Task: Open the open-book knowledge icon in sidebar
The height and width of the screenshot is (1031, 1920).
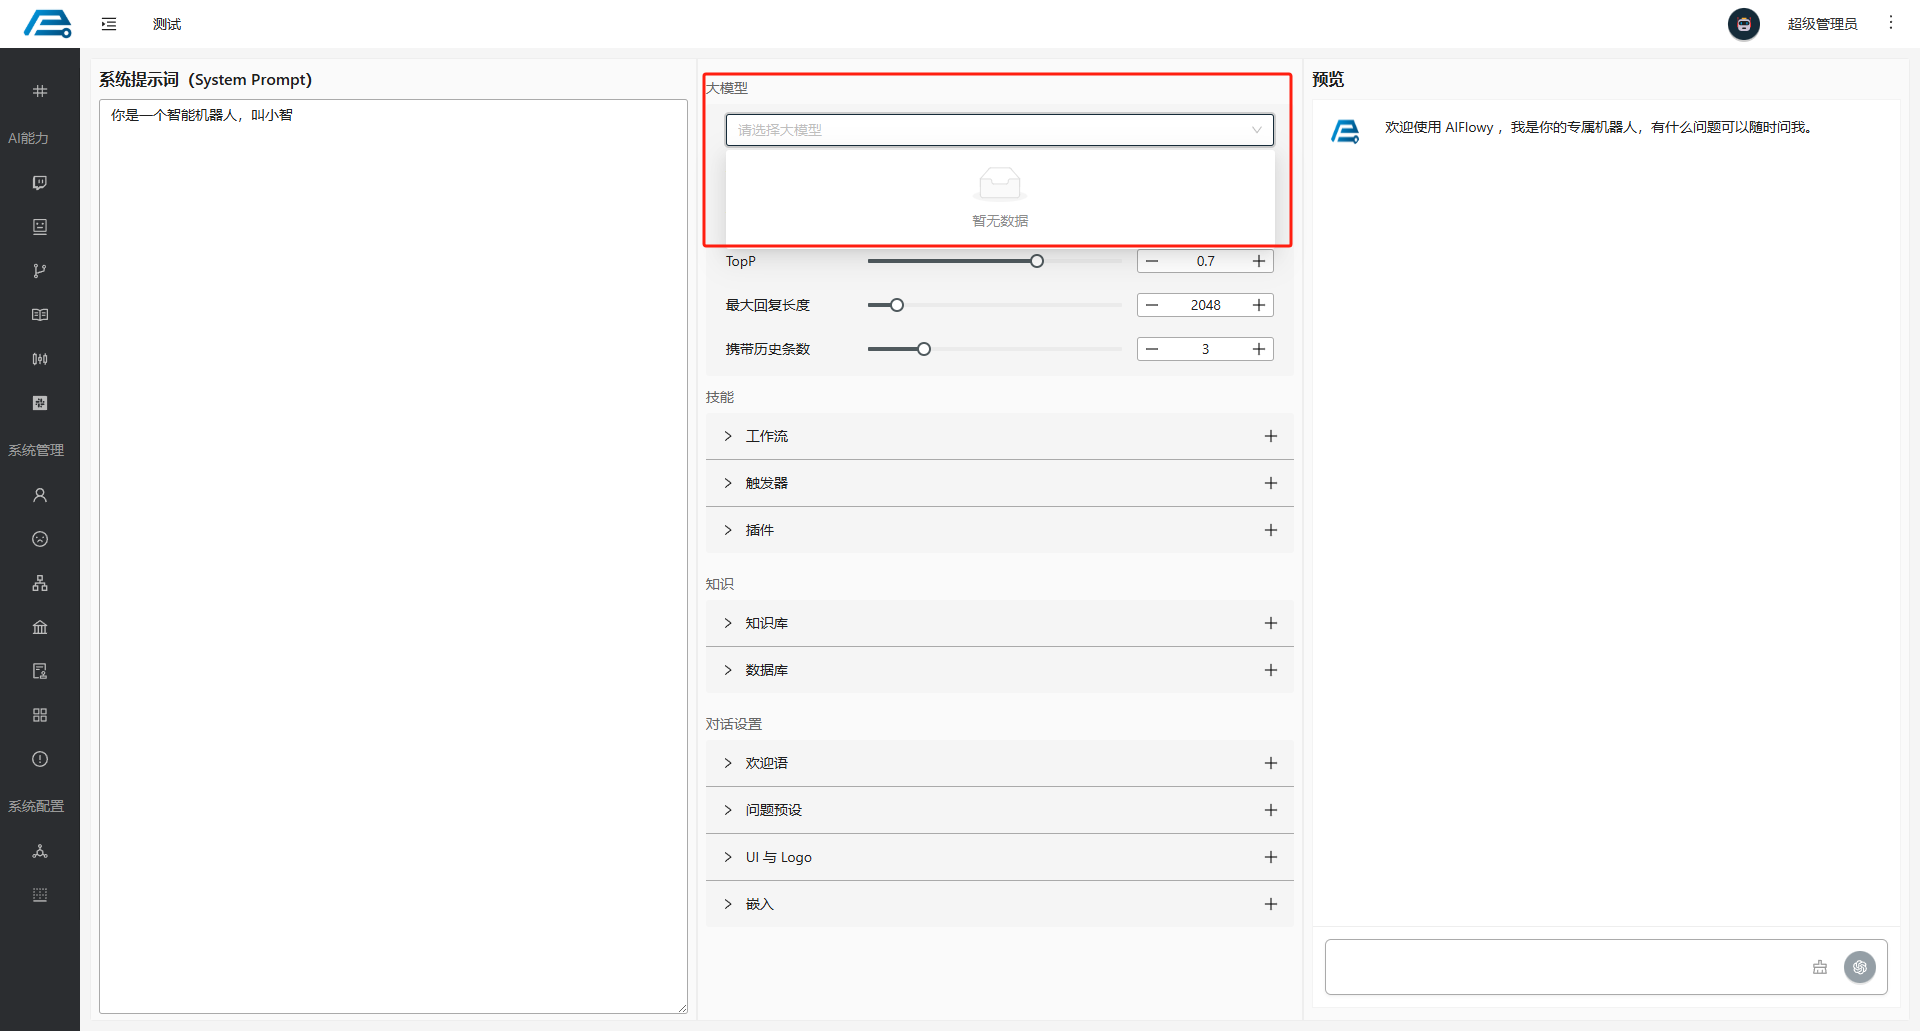Action: [x=40, y=315]
